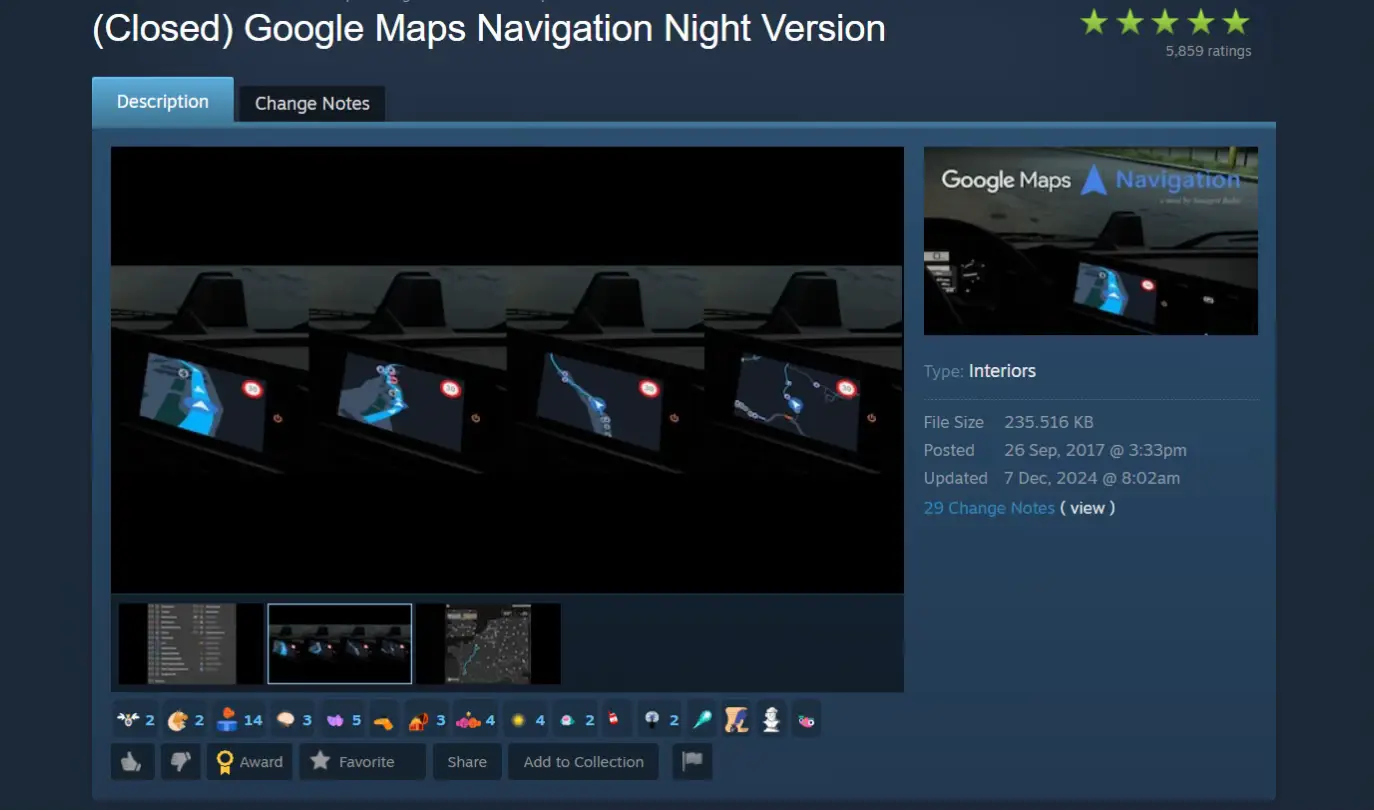Click the purple butterfly award icon
1374x810 pixels.
335,719
